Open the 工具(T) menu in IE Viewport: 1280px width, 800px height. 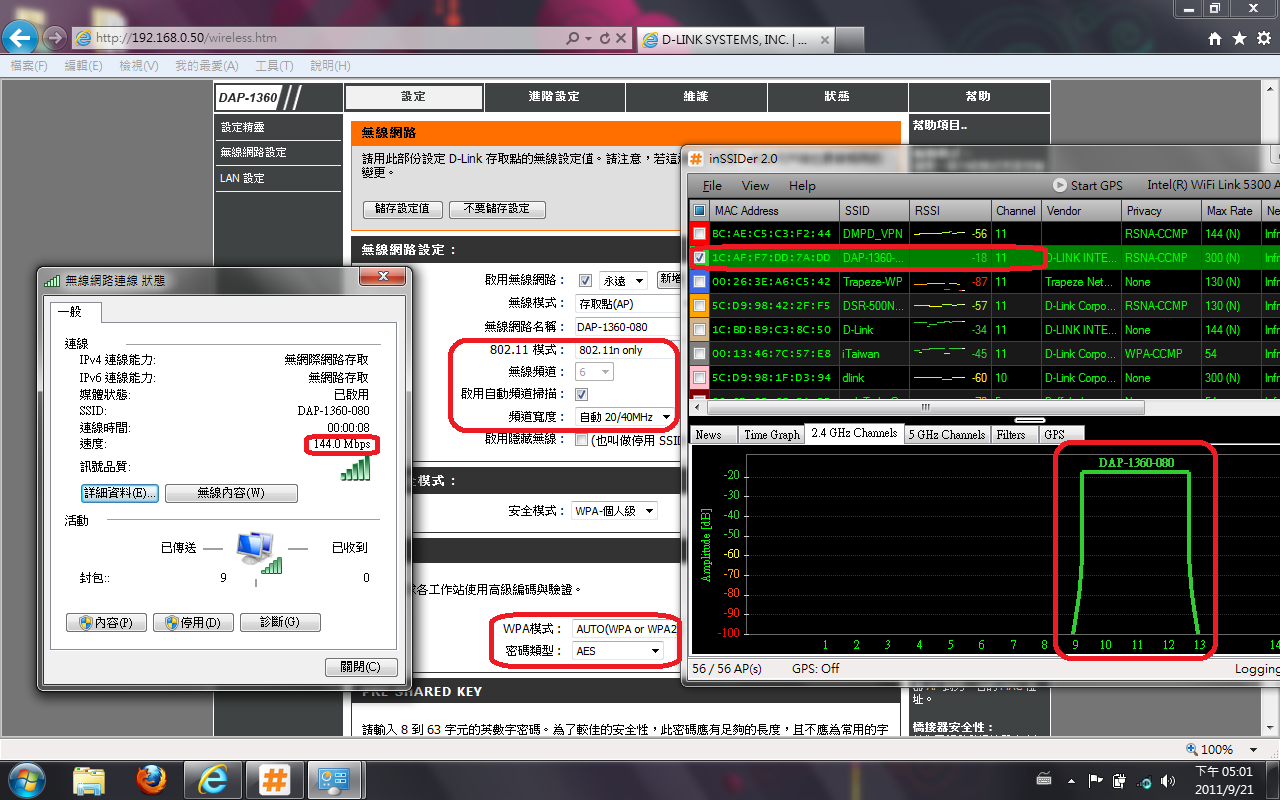(x=274, y=66)
